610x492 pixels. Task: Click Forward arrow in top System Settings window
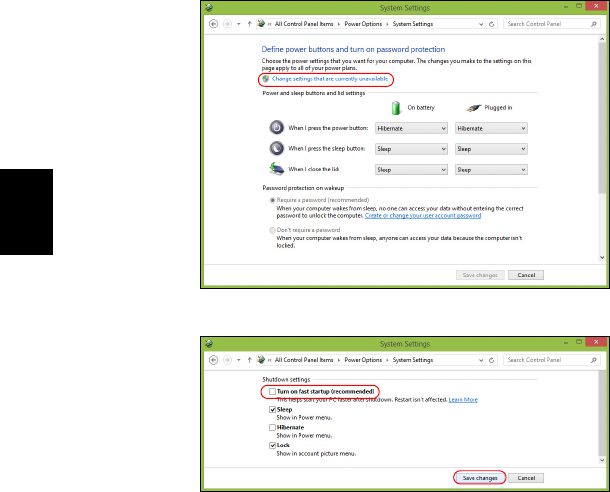click(227, 24)
